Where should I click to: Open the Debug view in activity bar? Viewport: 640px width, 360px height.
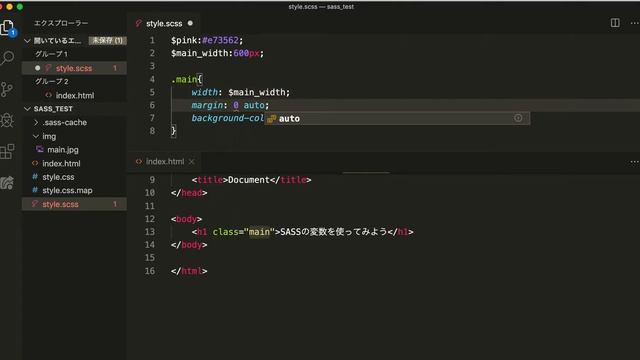[x=7, y=120]
